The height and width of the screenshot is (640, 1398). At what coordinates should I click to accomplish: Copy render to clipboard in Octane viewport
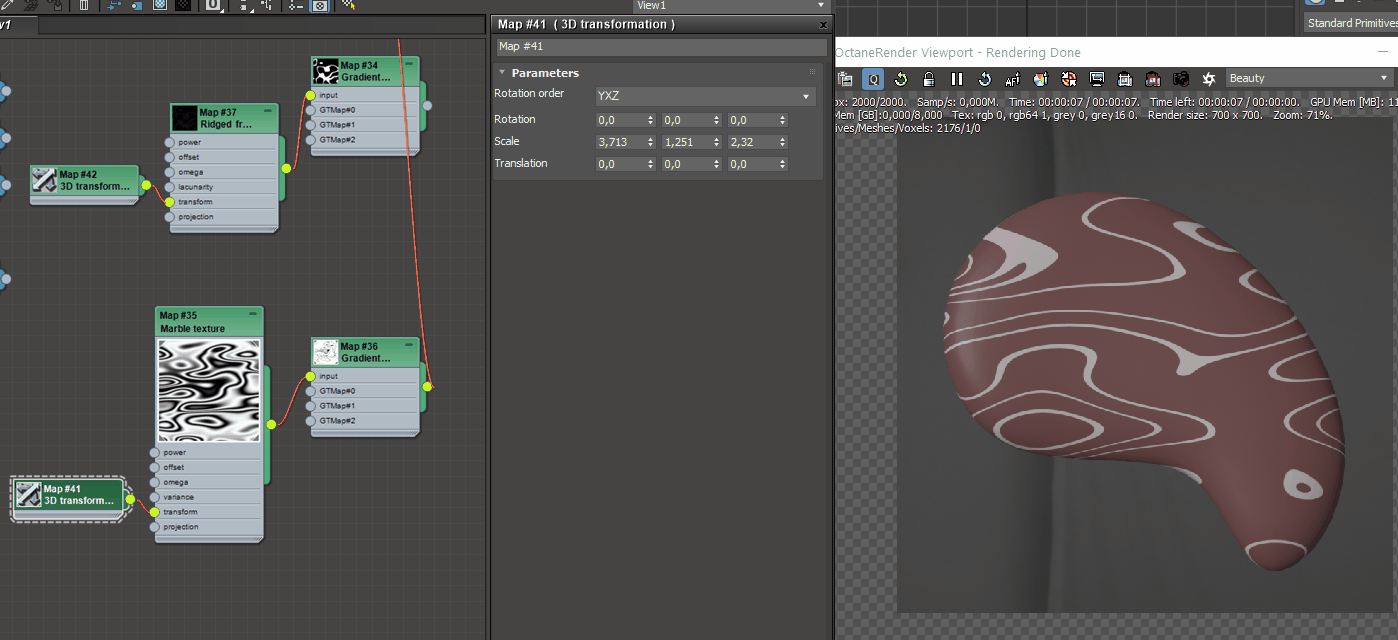pos(845,79)
